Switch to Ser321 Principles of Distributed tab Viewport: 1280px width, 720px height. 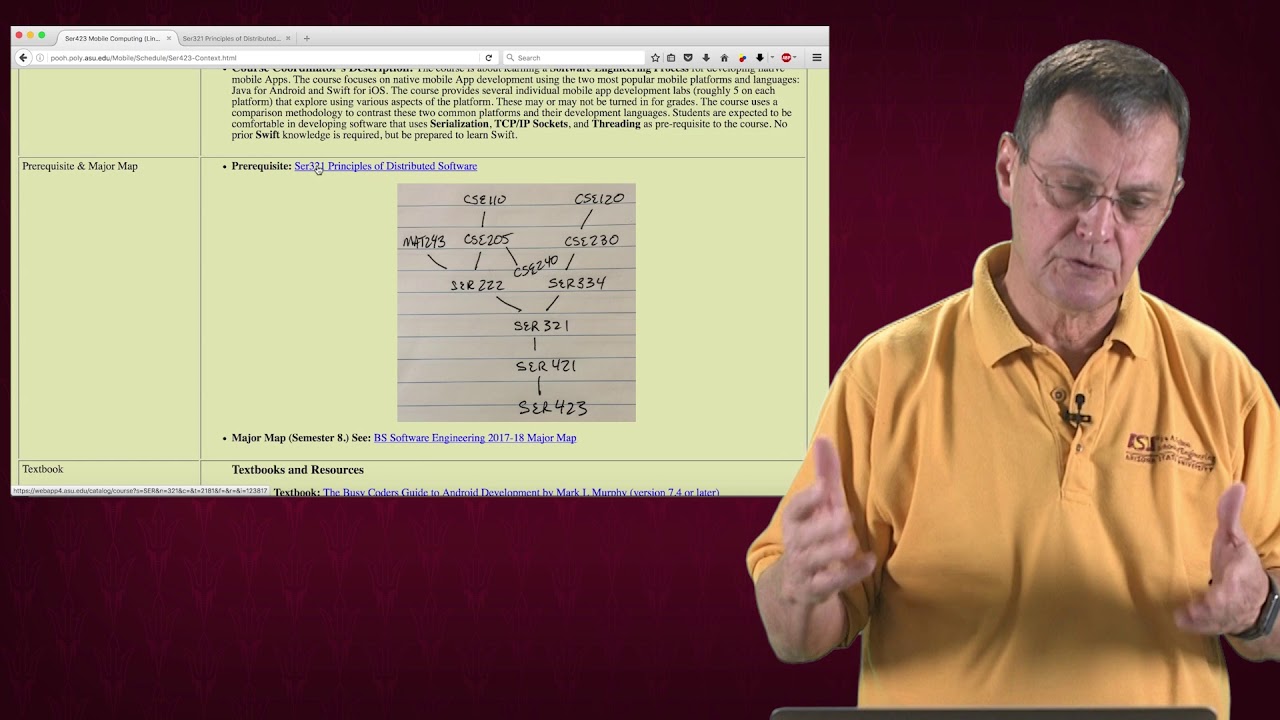[236, 38]
